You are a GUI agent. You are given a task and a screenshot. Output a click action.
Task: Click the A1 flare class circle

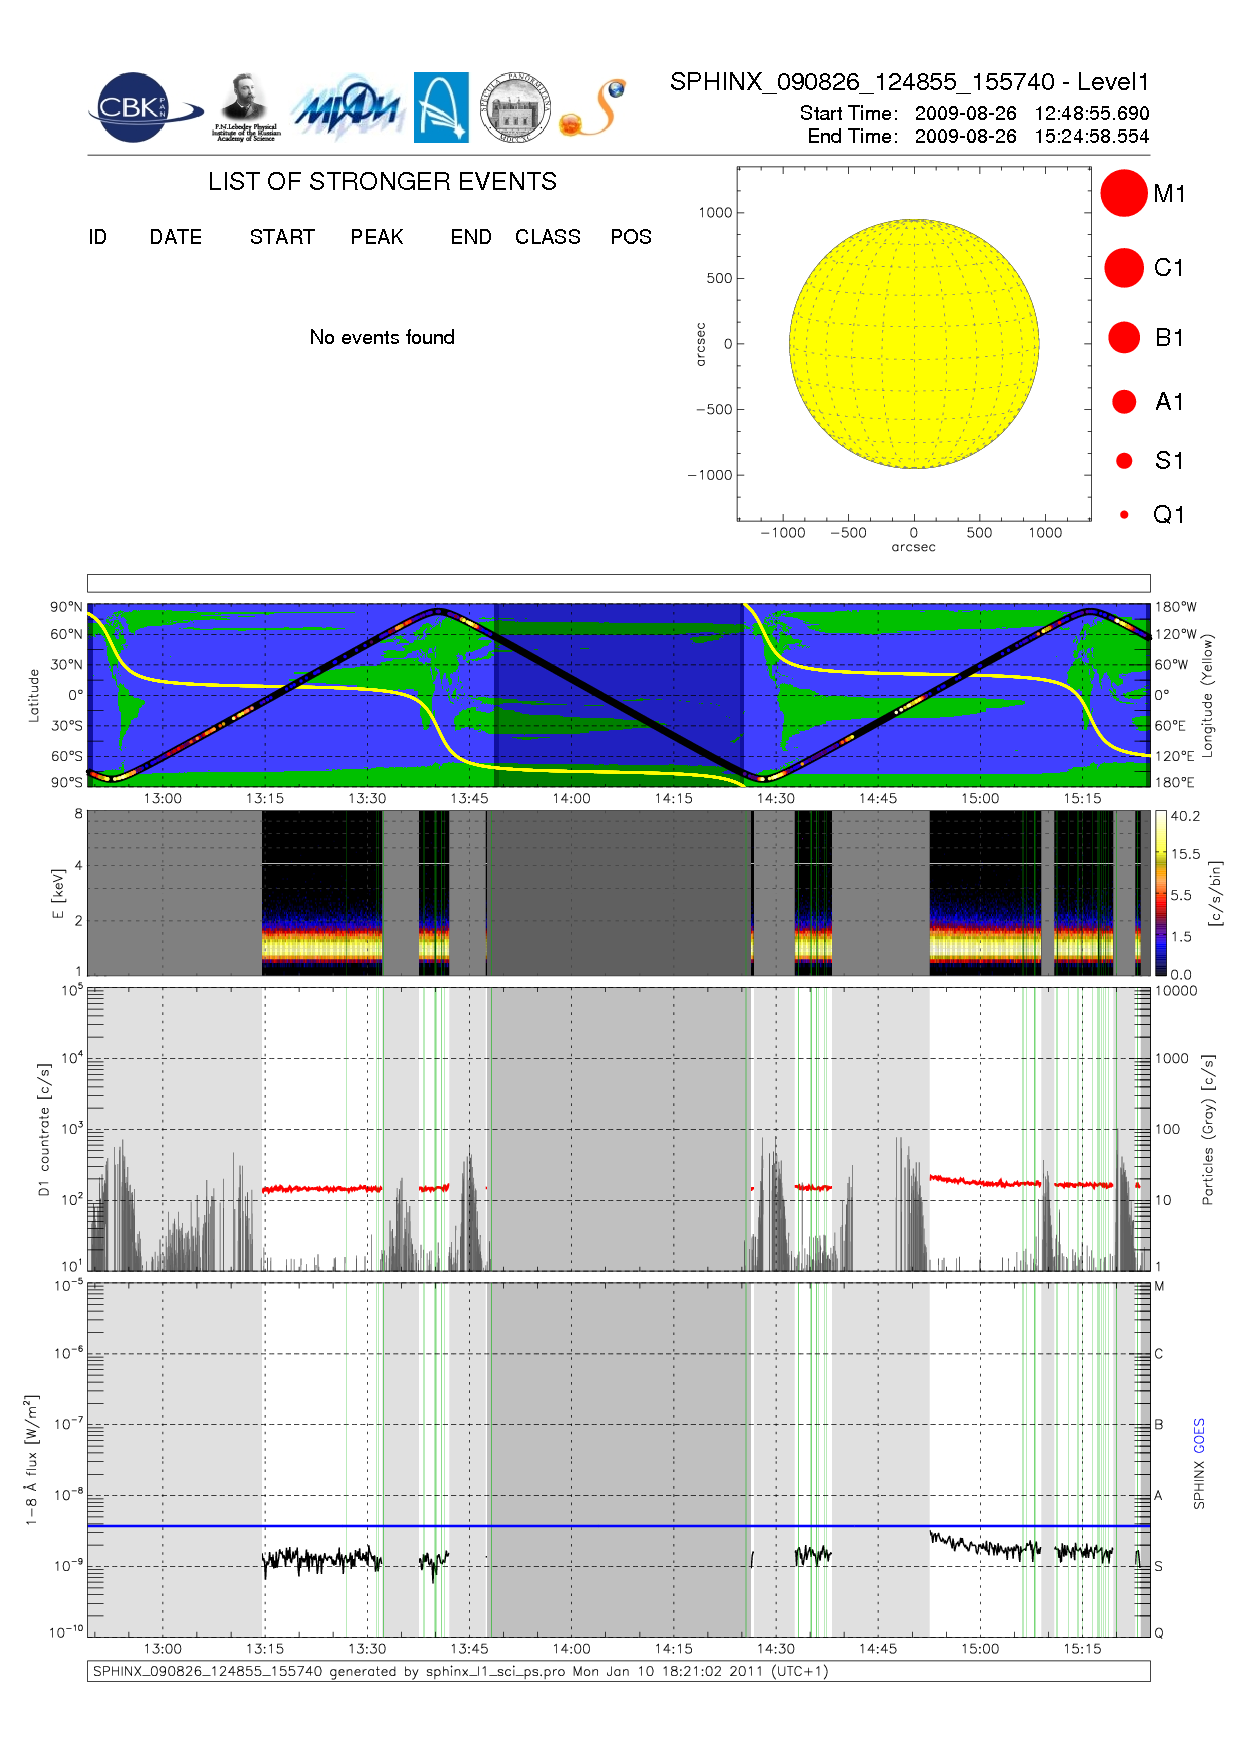click(1124, 402)
